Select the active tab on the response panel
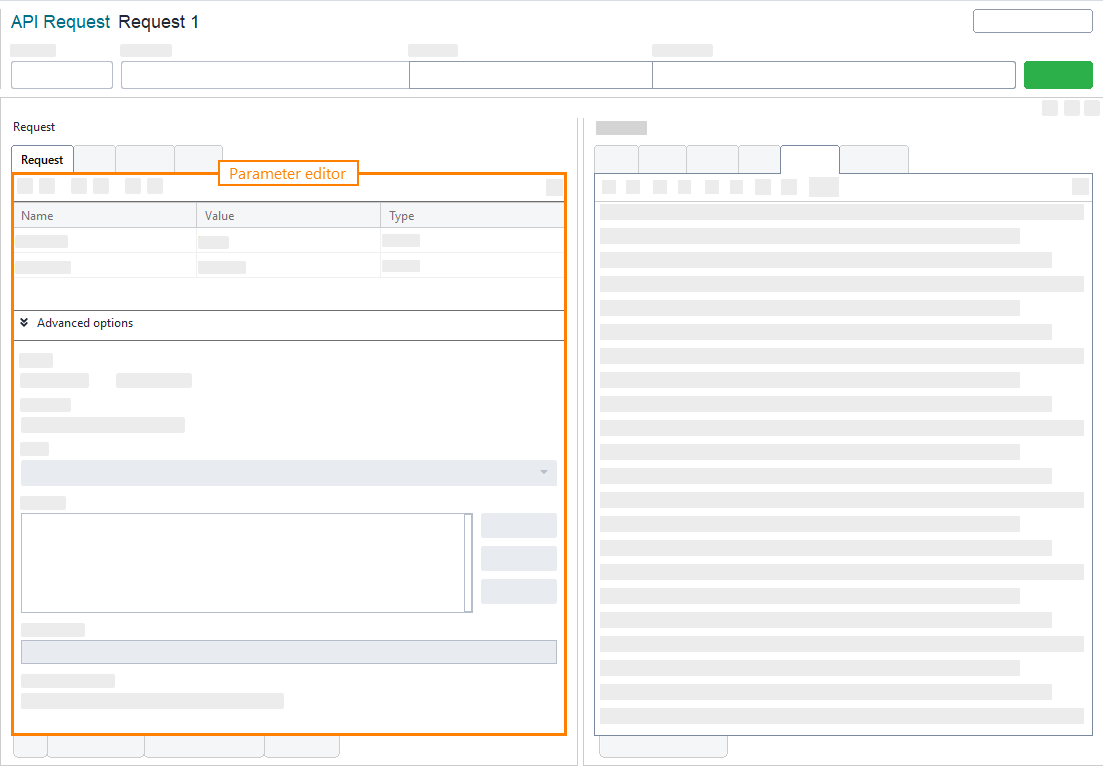1103x766 pixels. 809,158
